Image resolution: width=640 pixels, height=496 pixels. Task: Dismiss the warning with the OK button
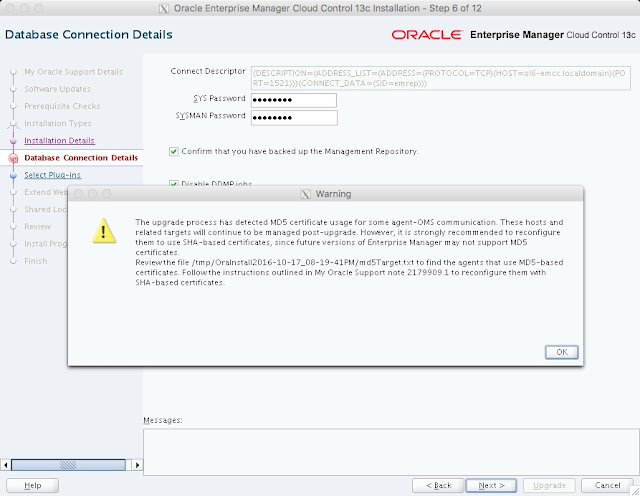click(x=562, y=352)
